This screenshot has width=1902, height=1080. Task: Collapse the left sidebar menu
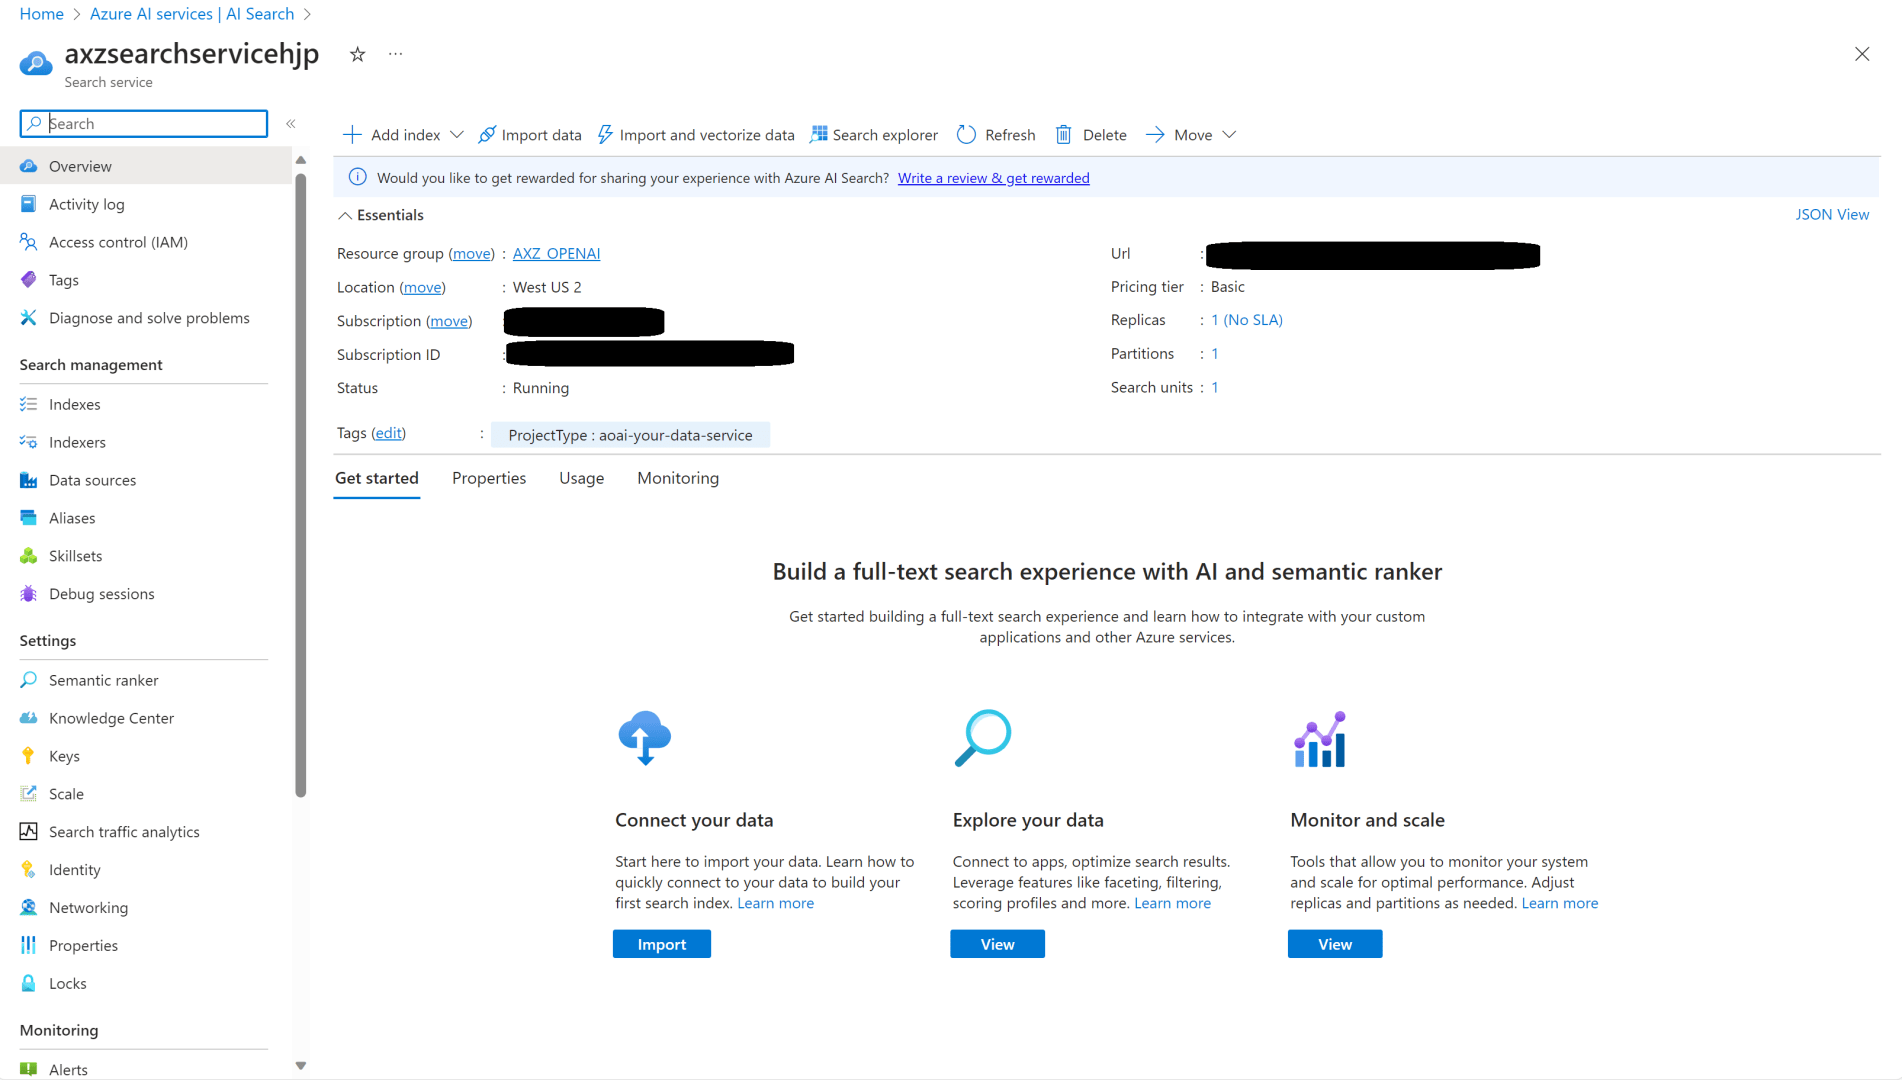[x=291, y=124]
